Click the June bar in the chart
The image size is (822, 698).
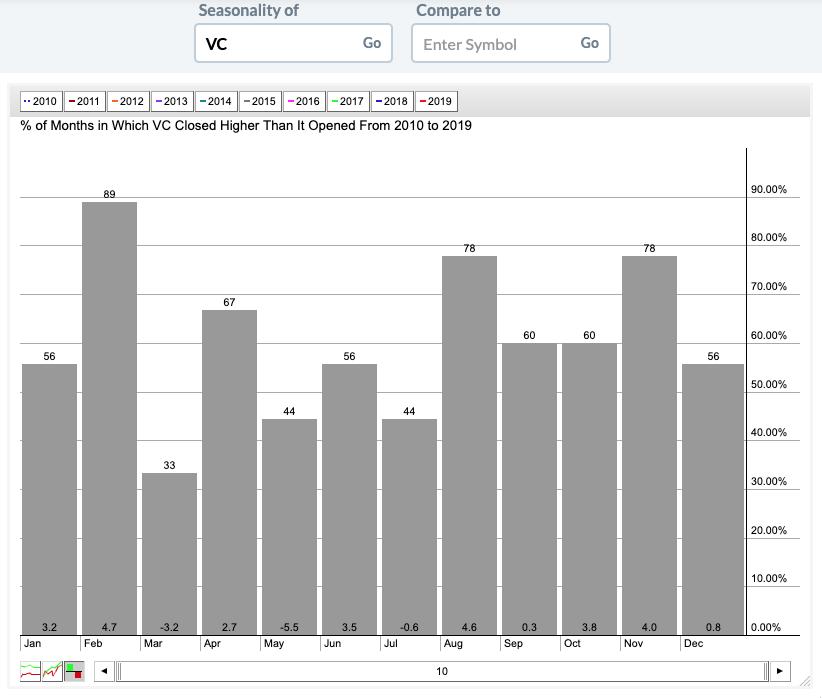(x=349, y=499)
